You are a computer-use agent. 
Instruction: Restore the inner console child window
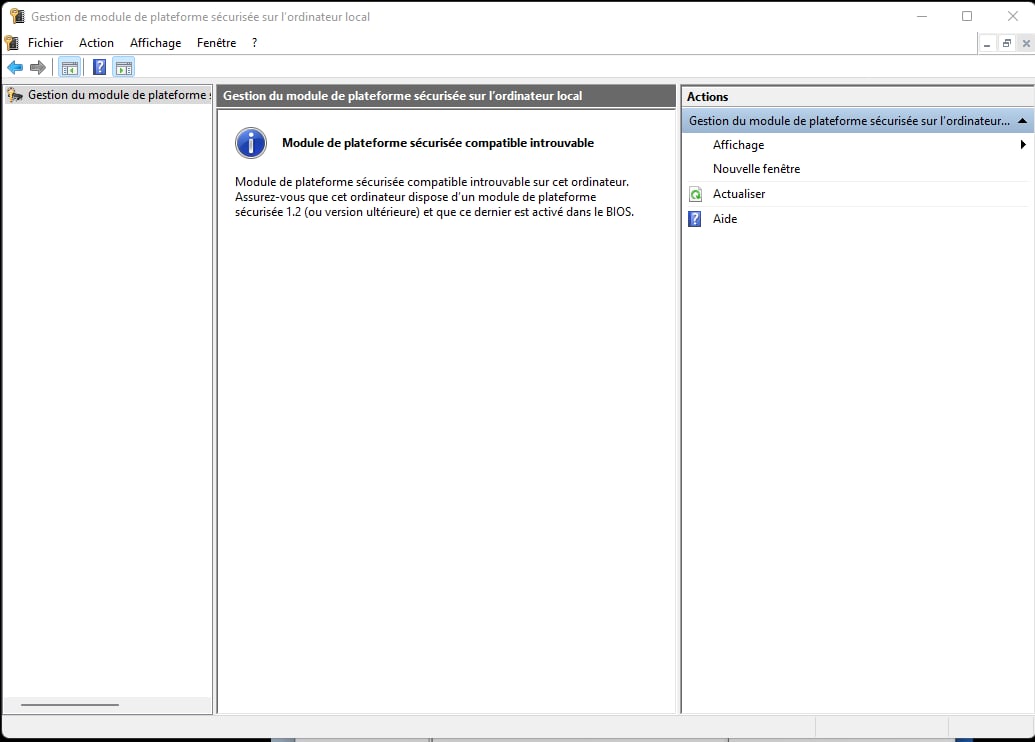(x=1007, y=43)
